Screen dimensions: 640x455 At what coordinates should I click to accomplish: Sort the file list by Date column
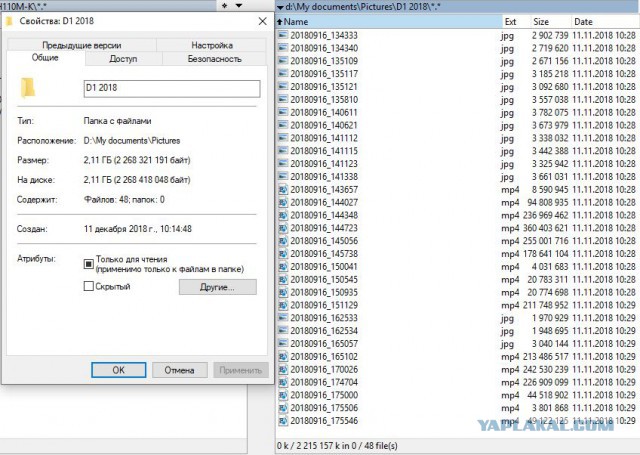605,22
